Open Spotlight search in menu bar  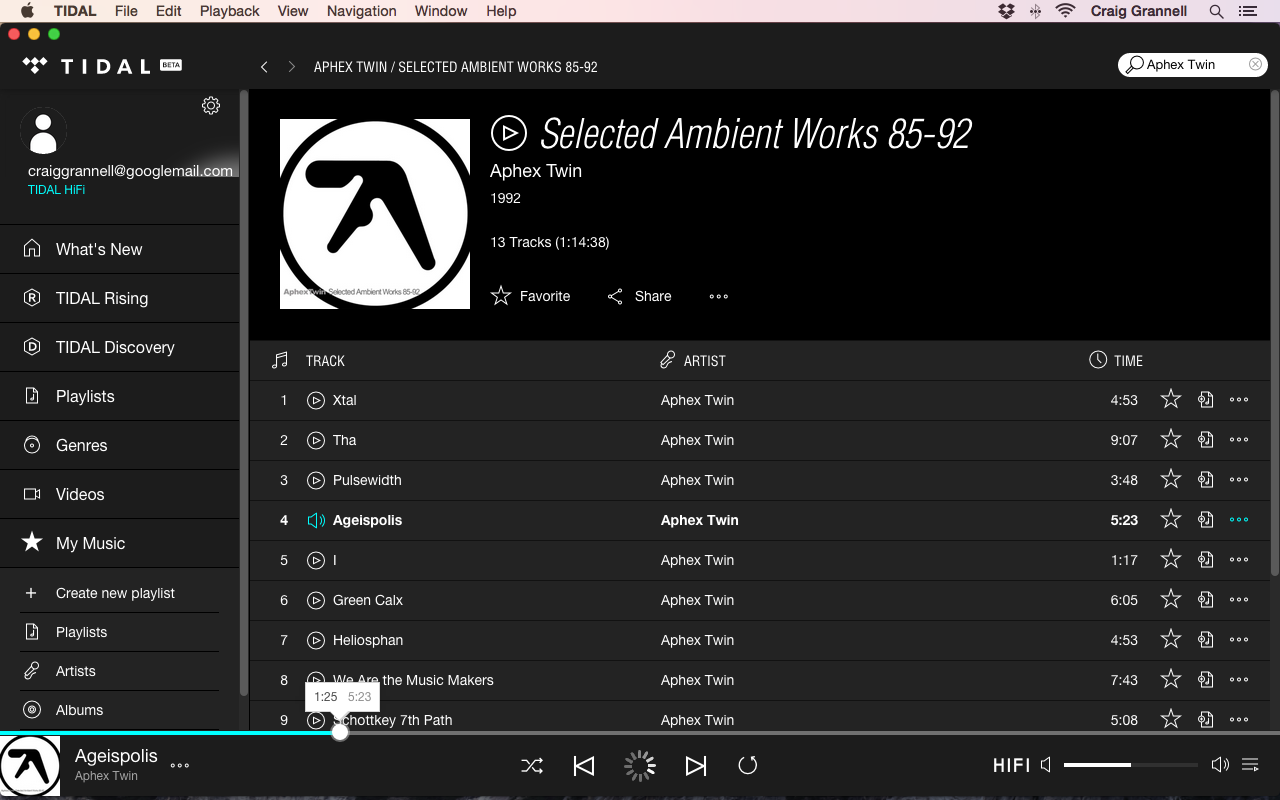click(1216, 11)
